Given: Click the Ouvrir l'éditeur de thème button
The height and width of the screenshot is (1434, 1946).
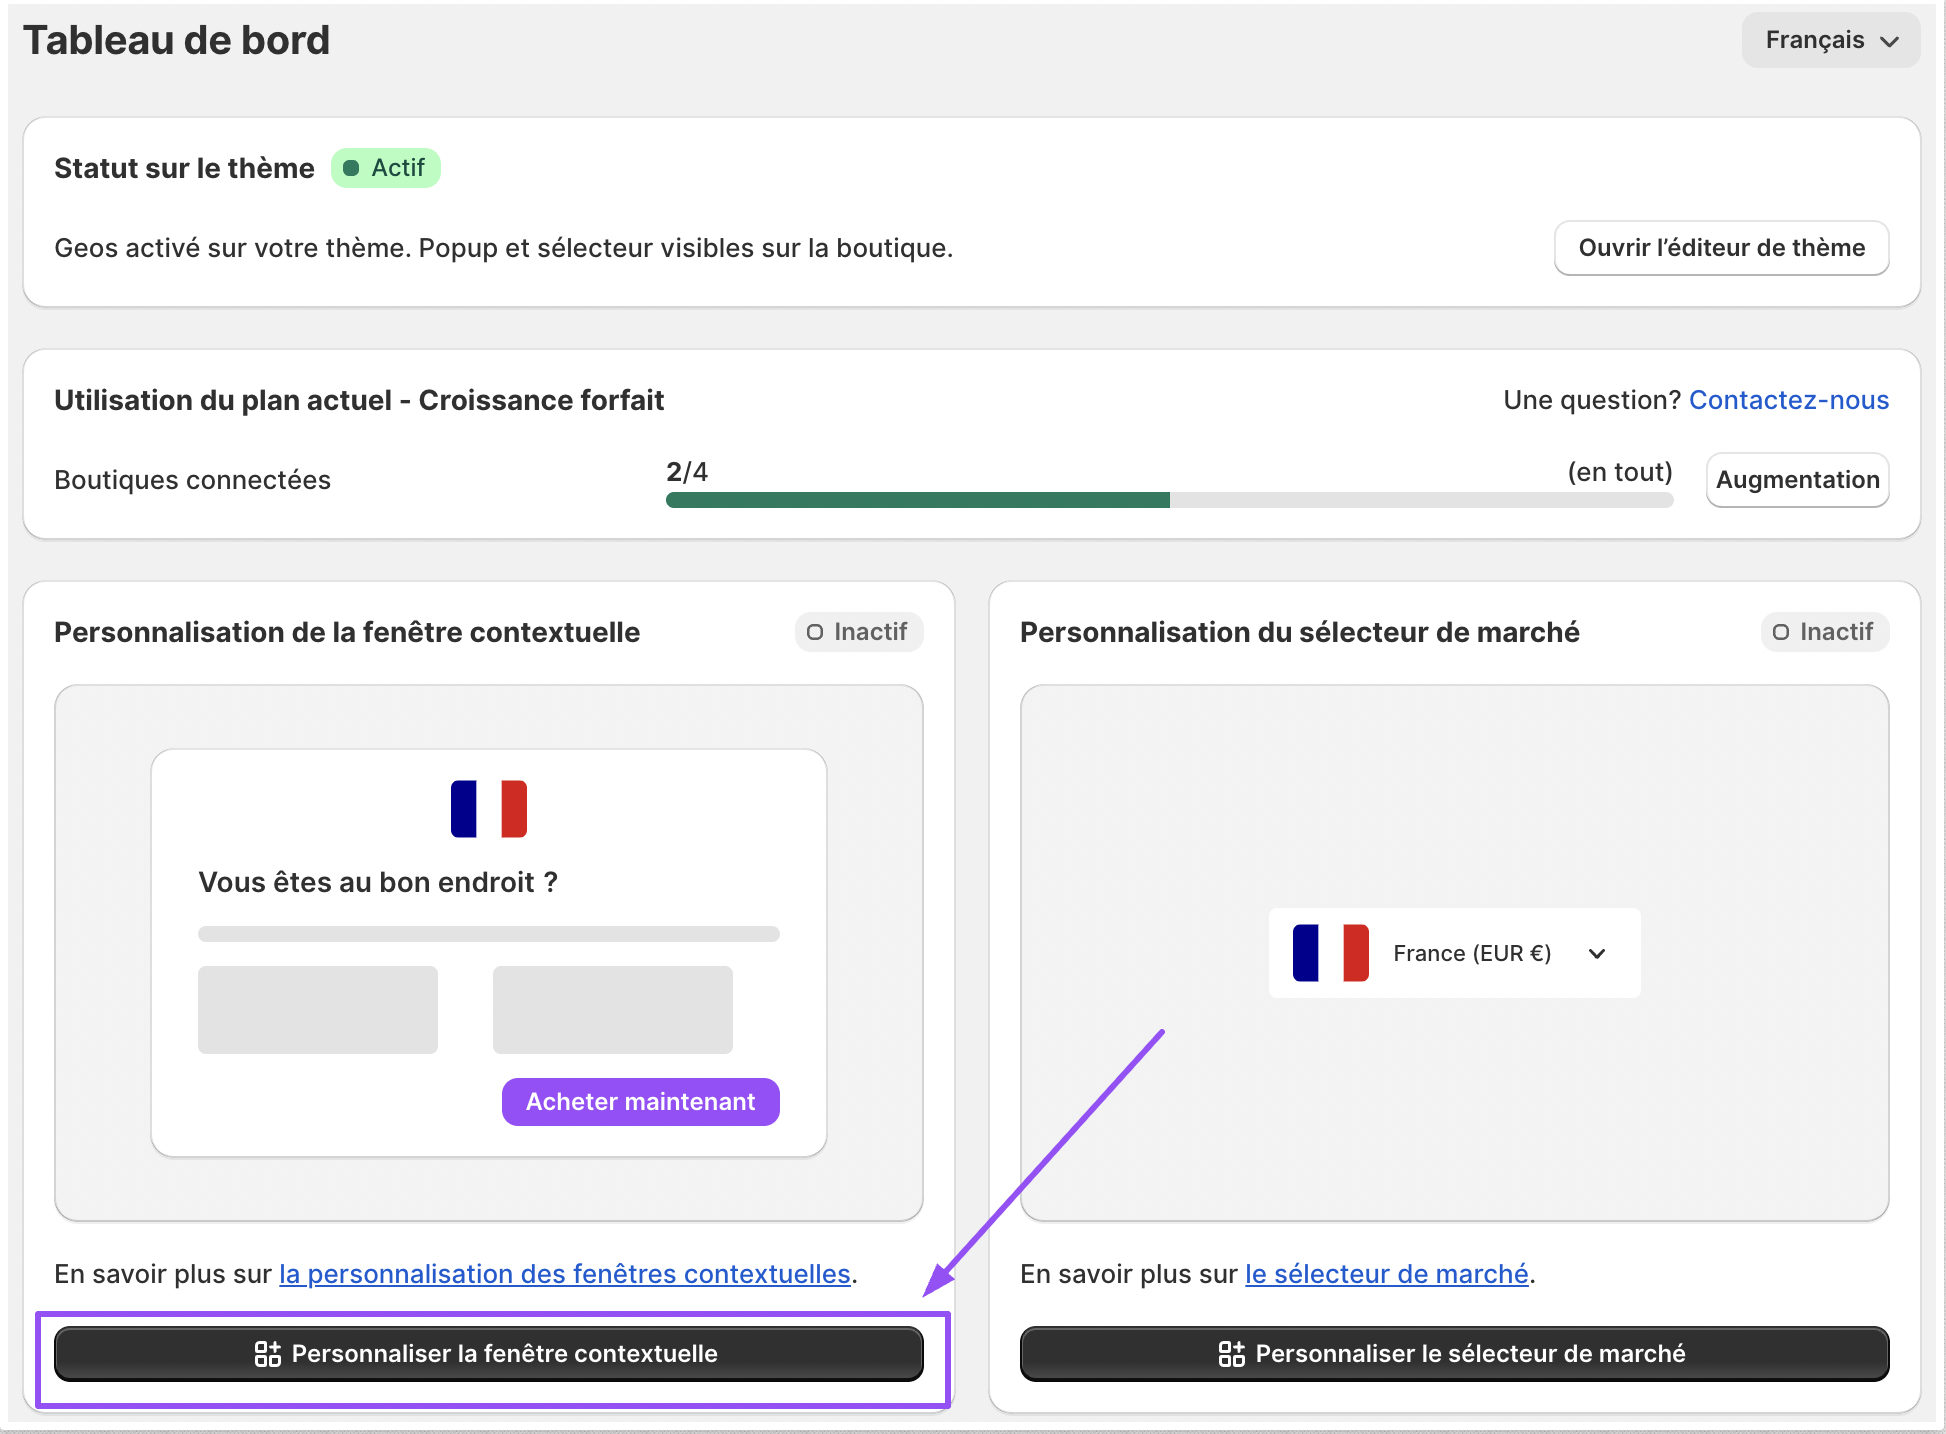Looking at the screenshot, I should (1721, 248).
